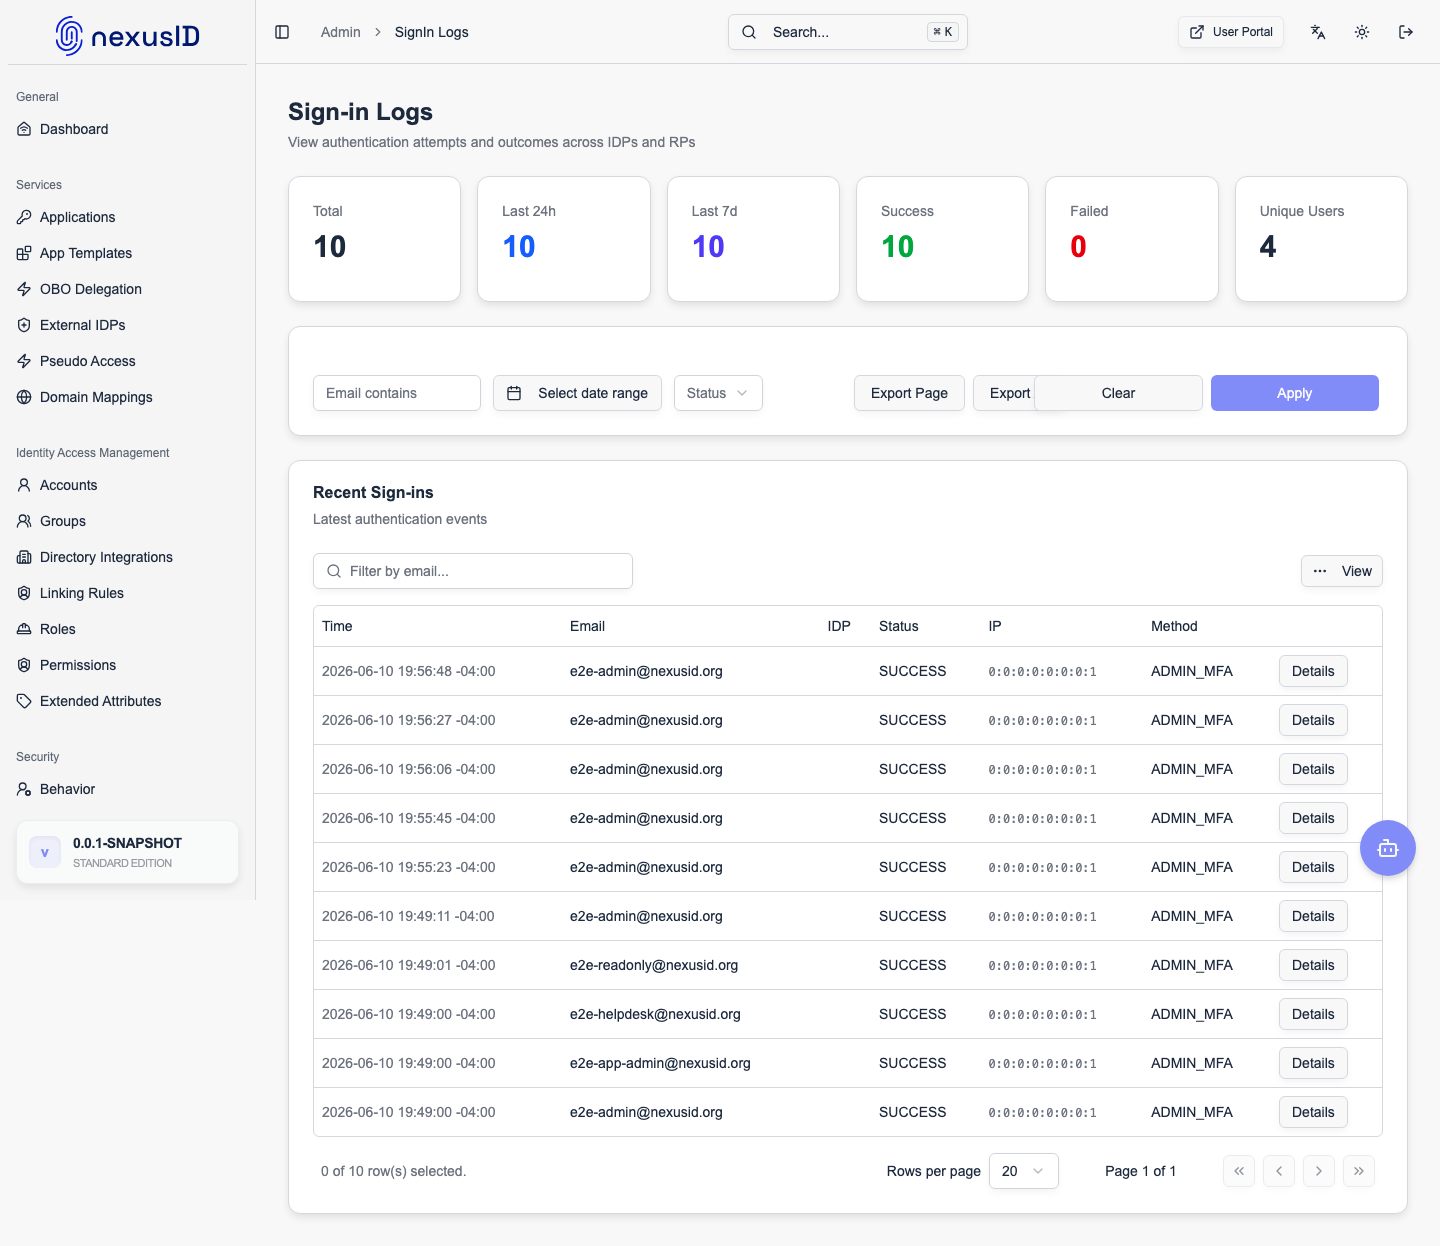Switch theme with the sun icon
Image resolution: width=1440 pixels, height=1246 pixels.
[1362, 32]
